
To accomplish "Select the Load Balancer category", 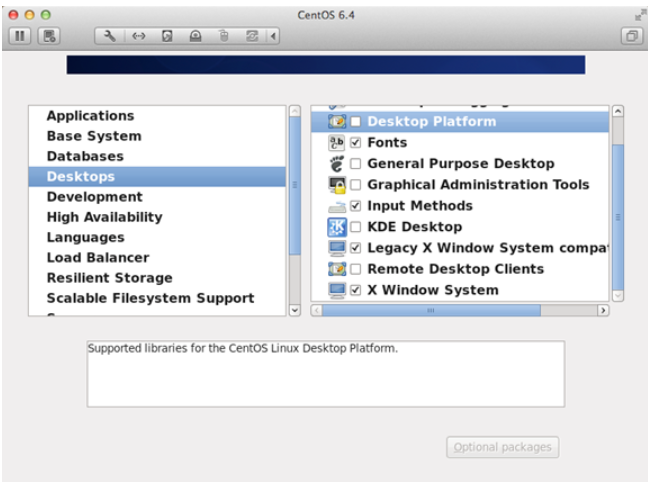I will pyautogui.click(x=157, y=258).
